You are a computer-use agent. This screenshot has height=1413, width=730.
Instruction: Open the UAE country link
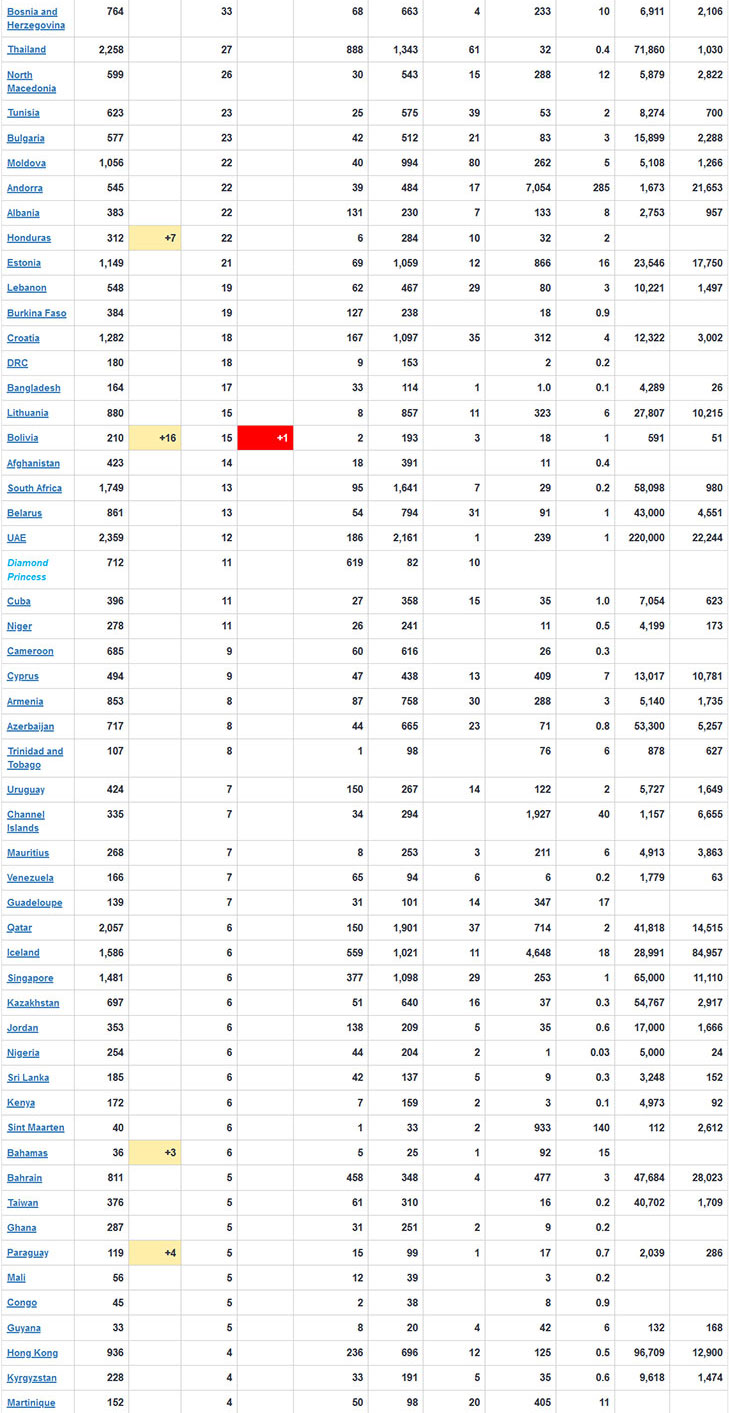click(x=17, y=538)
